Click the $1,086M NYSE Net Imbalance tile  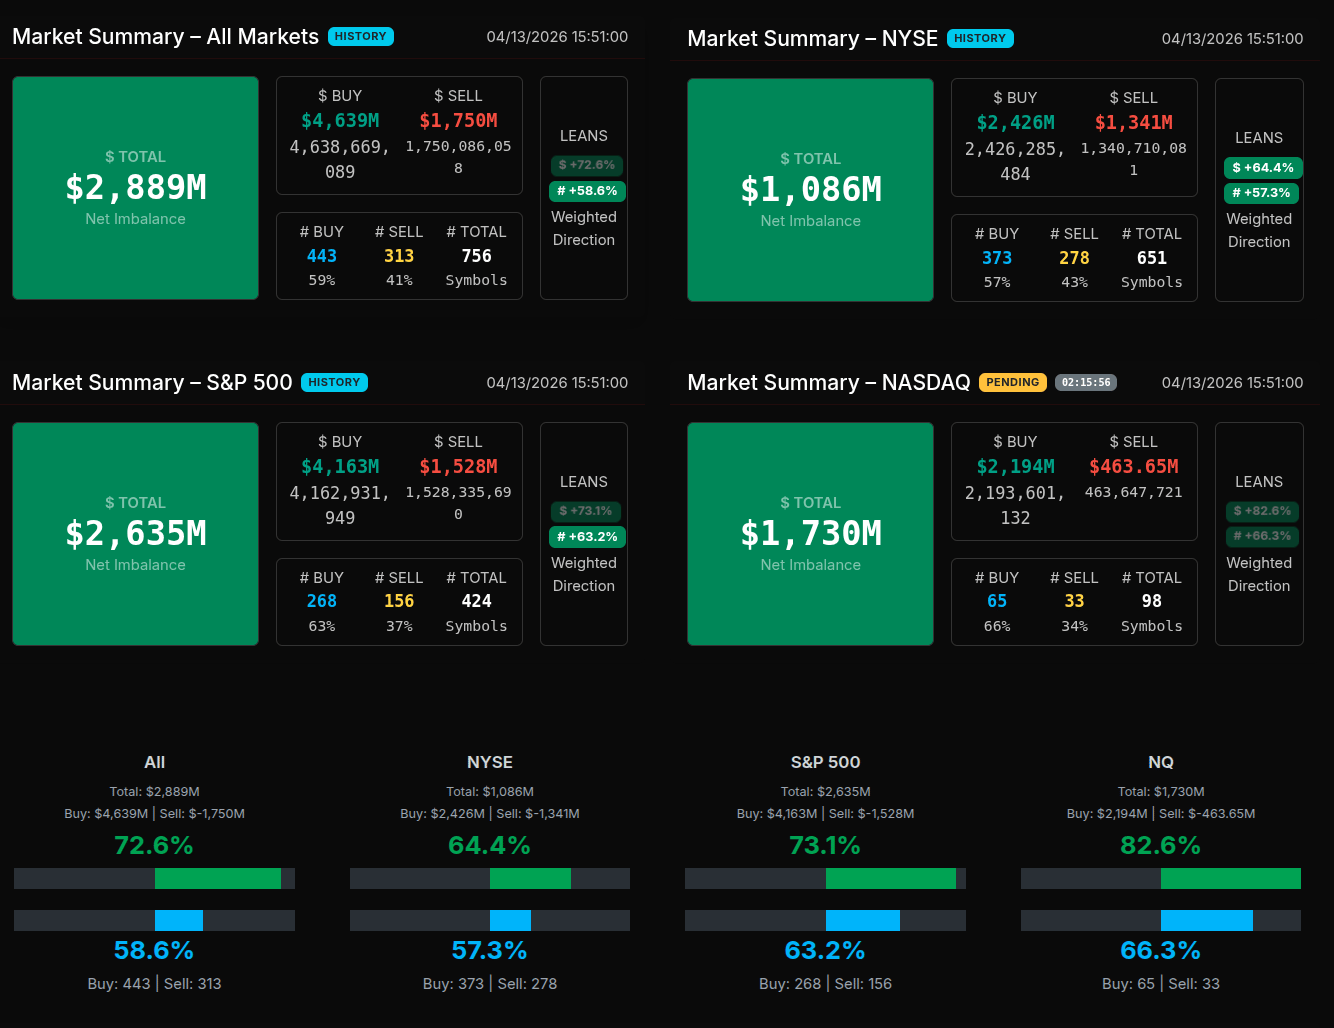pyautogui.click(x=810, y=190)
